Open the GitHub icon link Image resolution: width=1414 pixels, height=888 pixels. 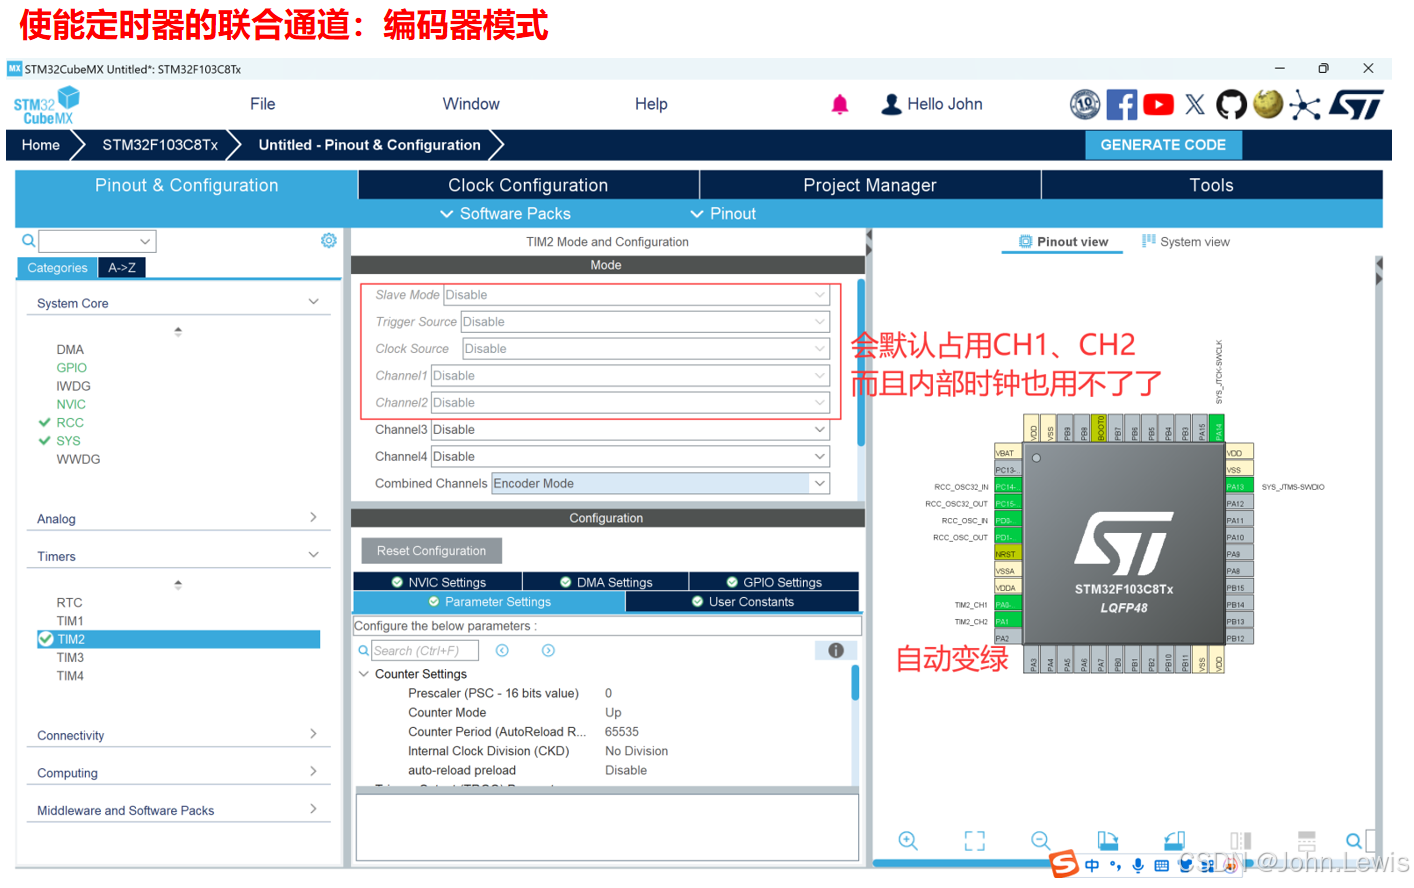pyautogui.click(x=1231, y=104)
